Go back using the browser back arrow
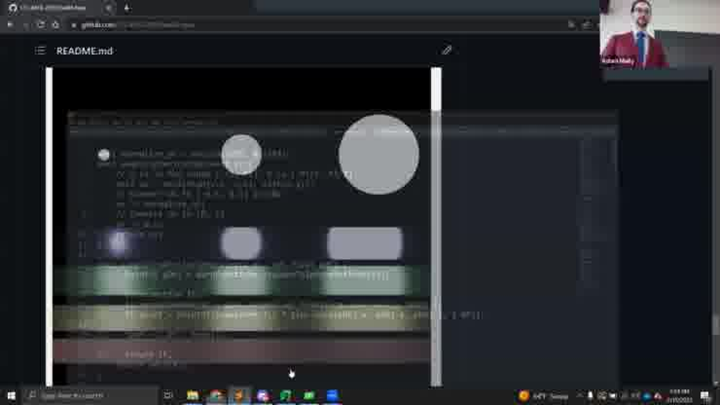 pyautogui.click(x=10, y=24)
